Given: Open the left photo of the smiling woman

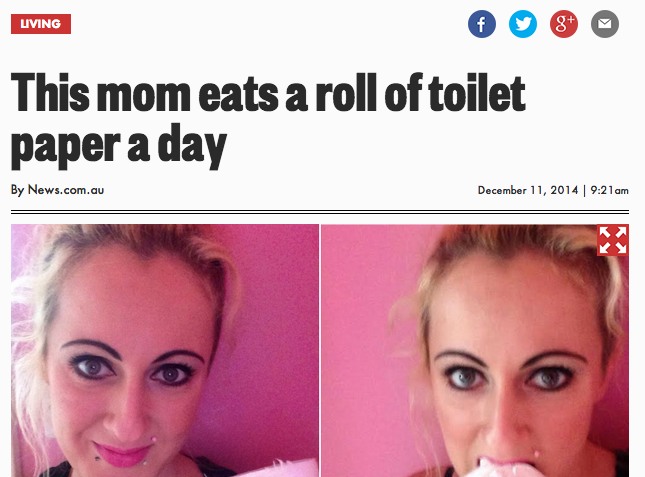Looking at the screenshot, I should 165,350.
